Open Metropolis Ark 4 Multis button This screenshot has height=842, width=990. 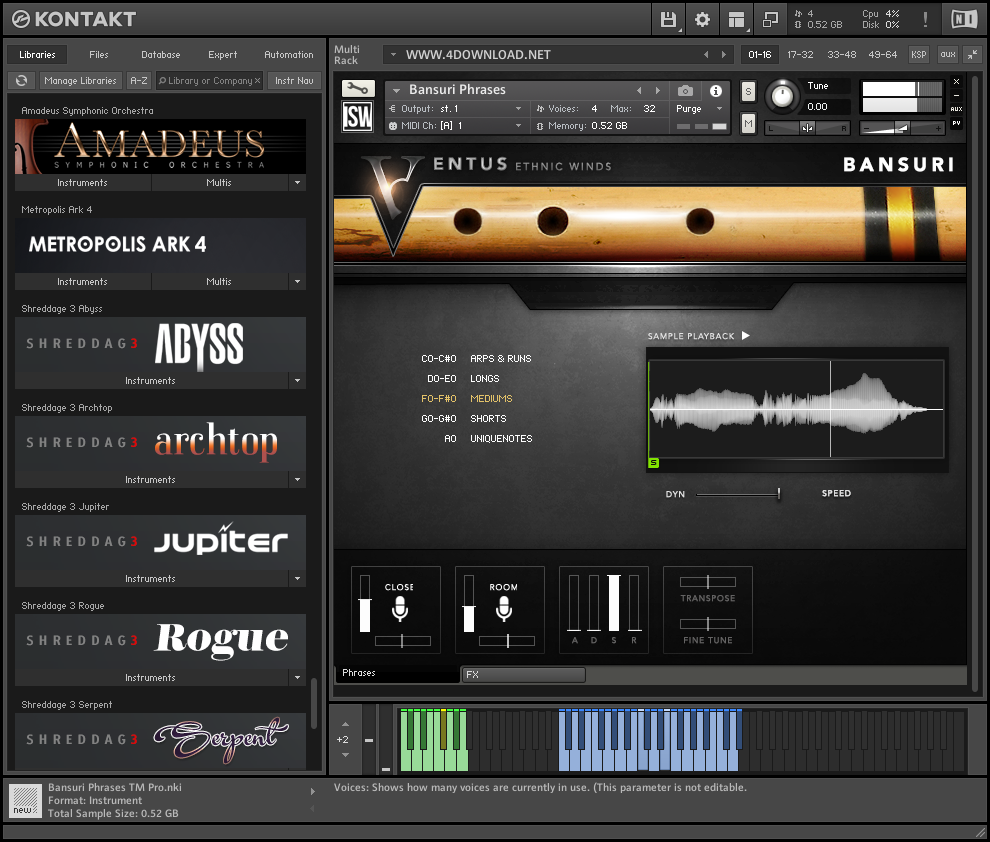pos(219,282)
